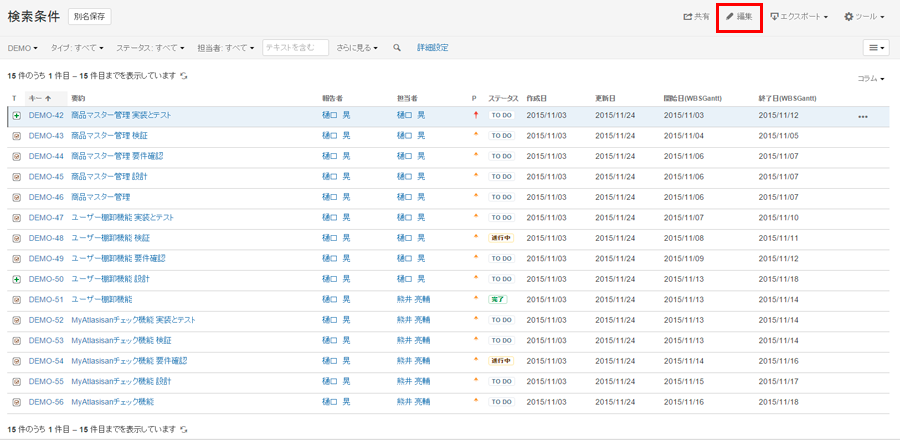The width and height of the screenshot is (900, 440).
Task: Click the issue type icon of DEMO-43
Action: tap(17, 136)
